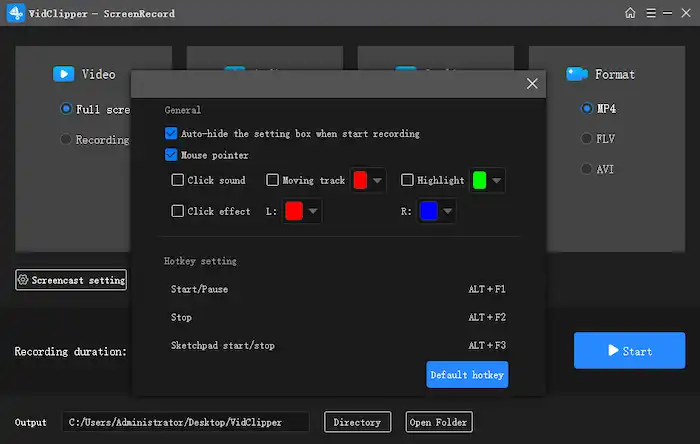The height and width of the screenshot is (444, 700).
Task: Expand the Highlight color dropdown arrow
Action: coord(496,180)
